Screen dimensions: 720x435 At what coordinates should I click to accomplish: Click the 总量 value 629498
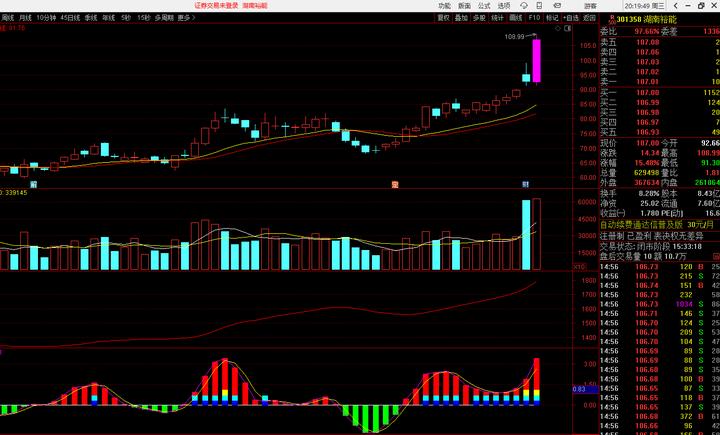click(647, 173)
